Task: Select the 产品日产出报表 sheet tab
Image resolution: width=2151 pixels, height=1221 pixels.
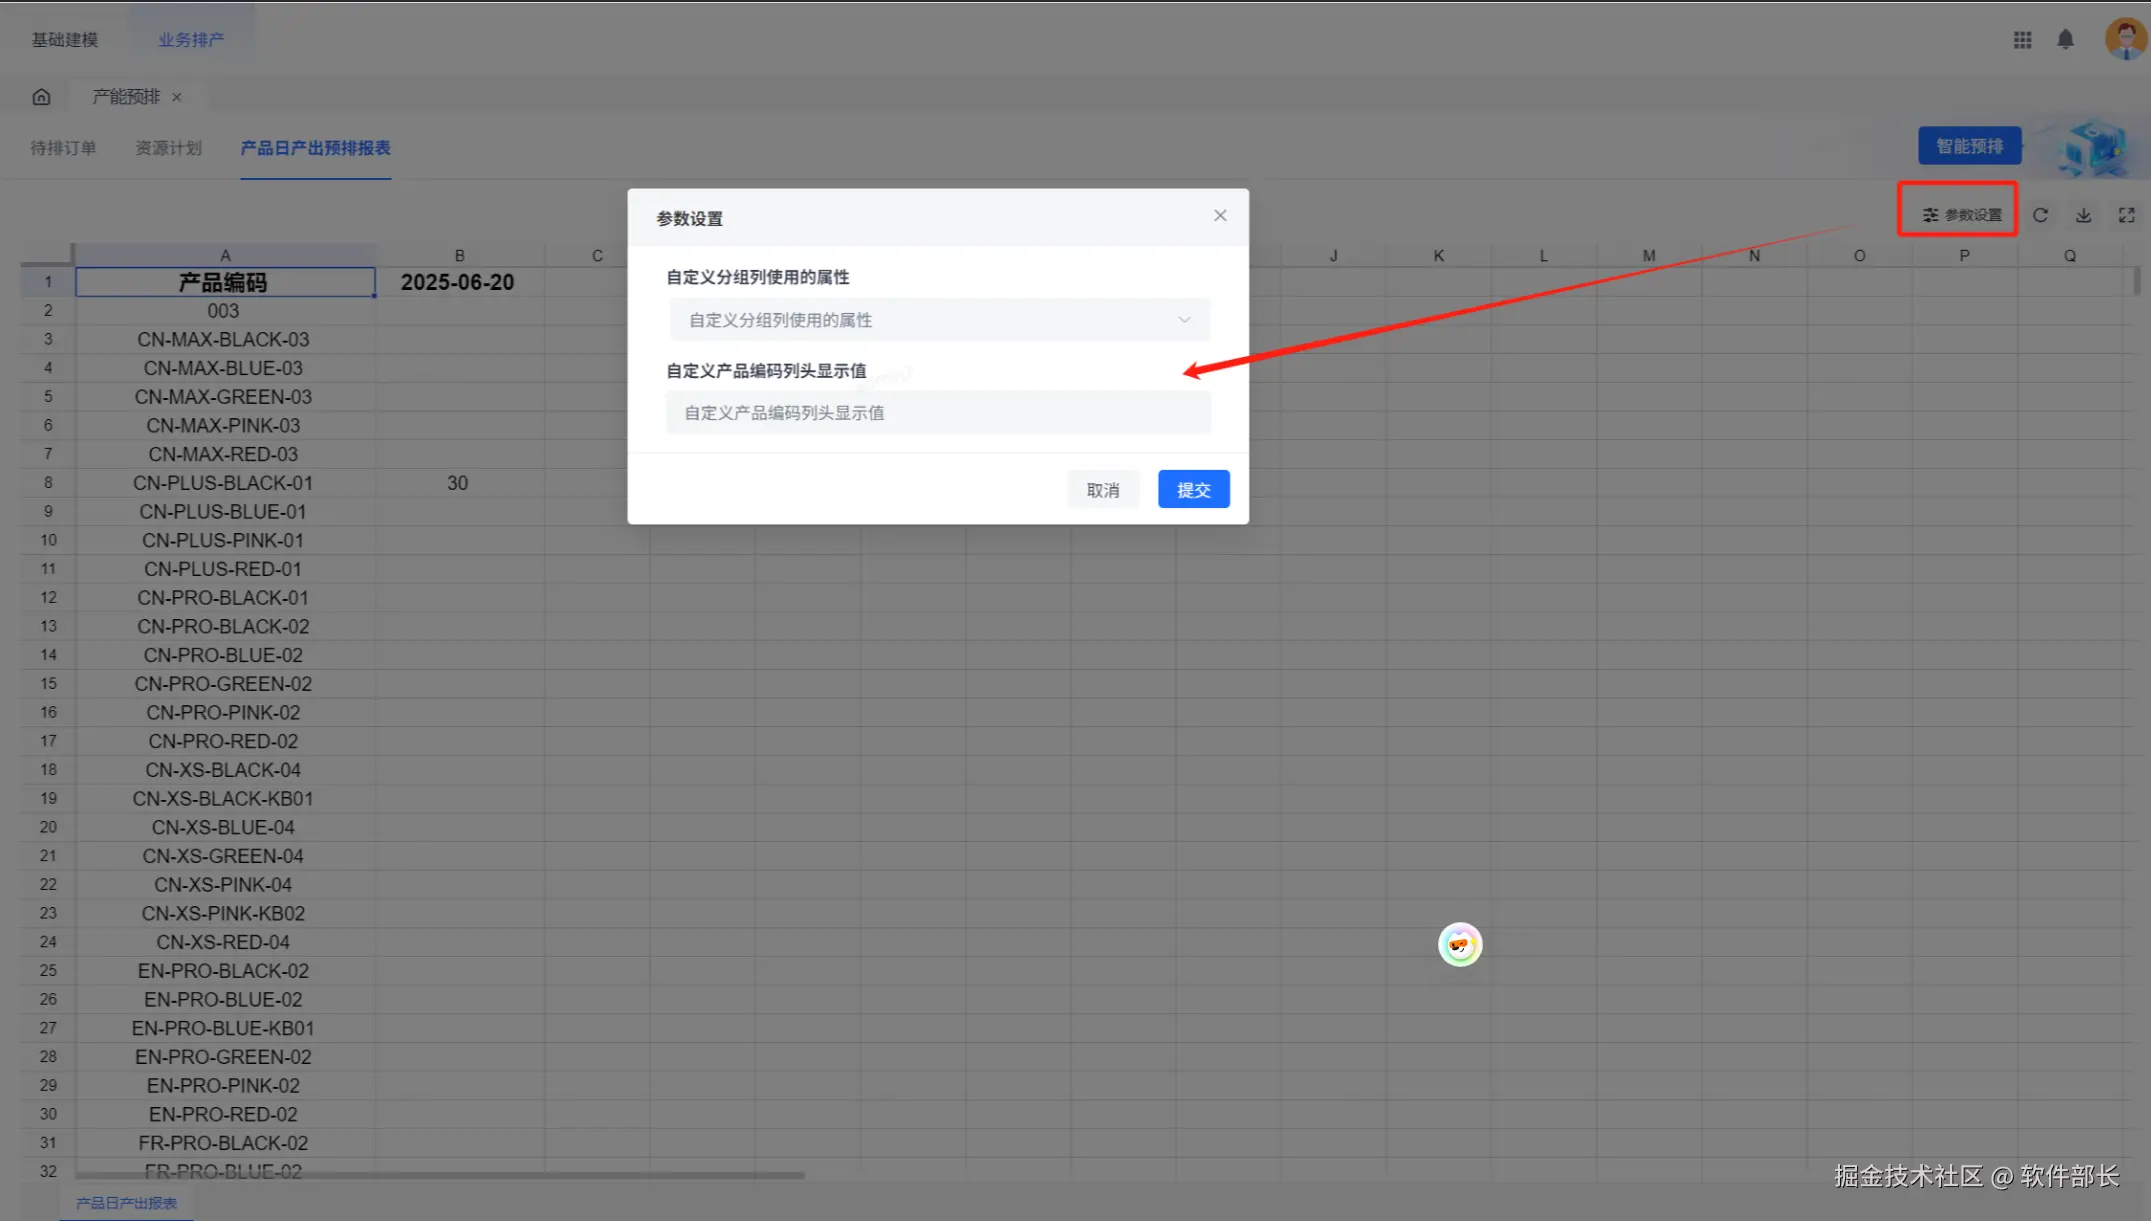Action: [x=126, y=1203]
